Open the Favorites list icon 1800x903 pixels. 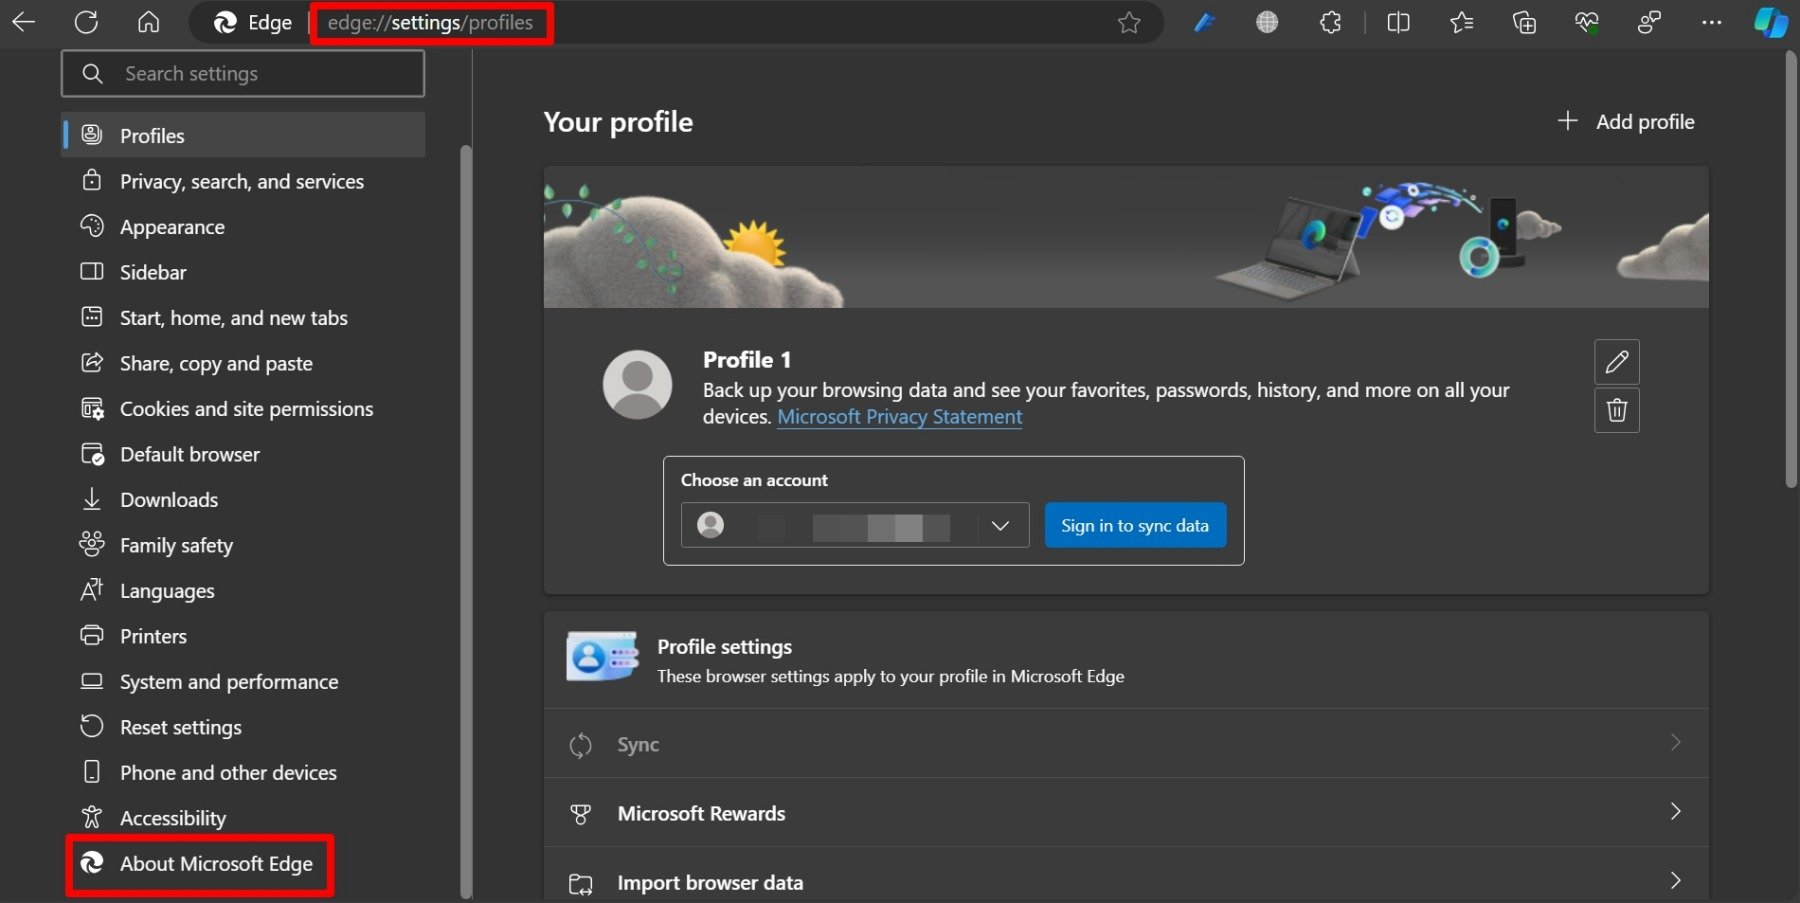[x=1461, y=22]
